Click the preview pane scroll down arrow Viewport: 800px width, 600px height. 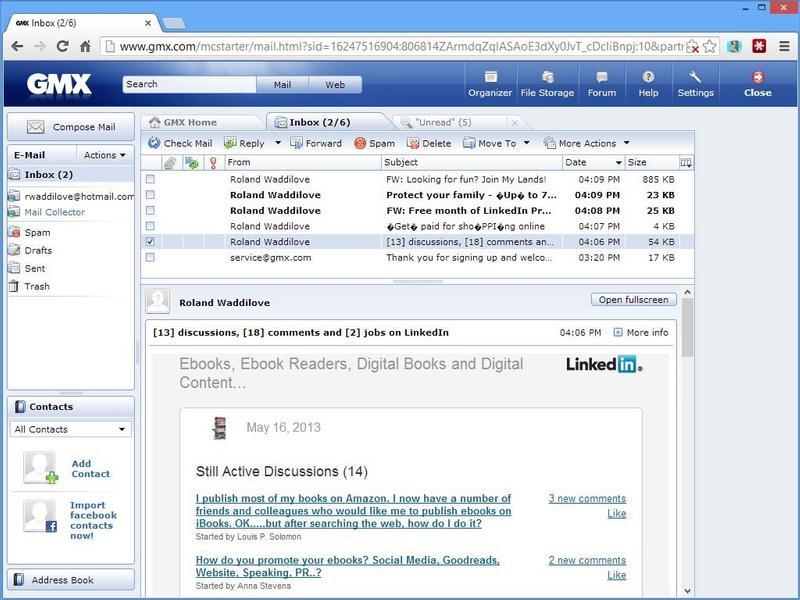(x=687, y=591)
